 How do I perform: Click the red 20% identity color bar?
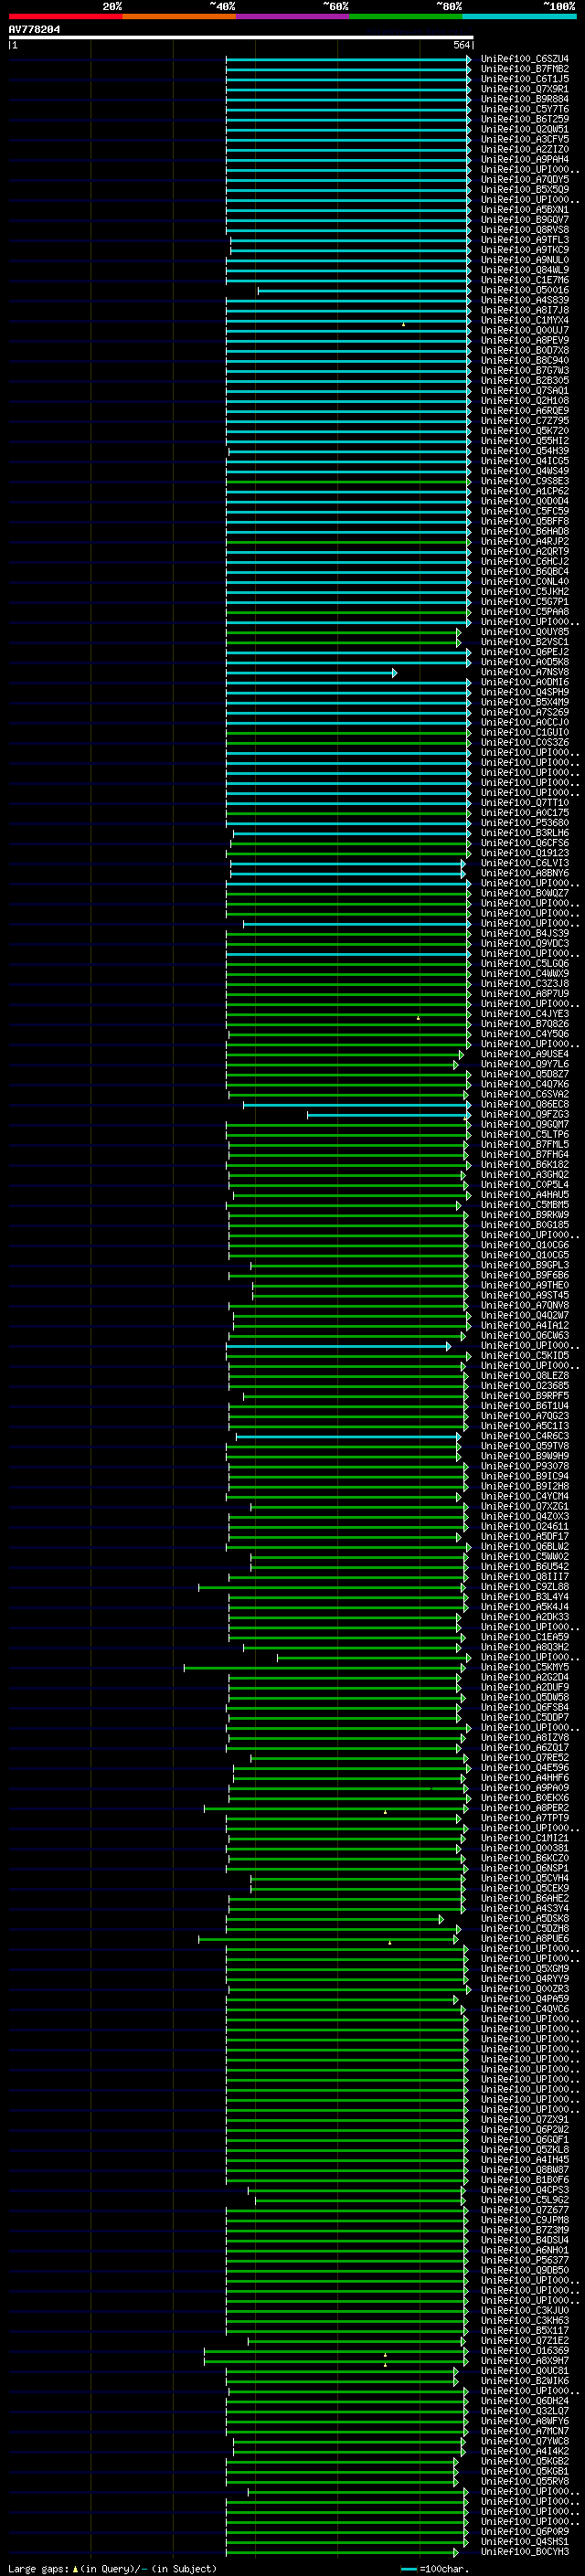pyautogui.click(x=65, y=16)
